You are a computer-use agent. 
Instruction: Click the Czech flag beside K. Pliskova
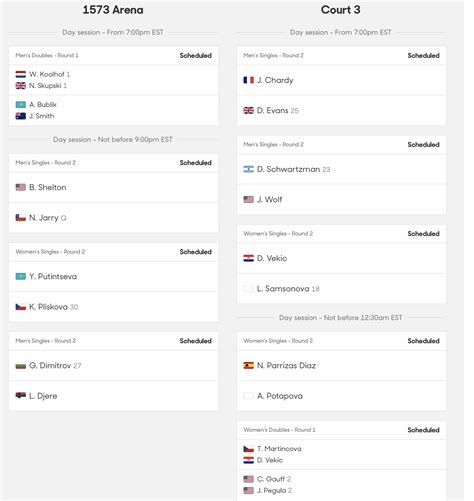[21, 307]
